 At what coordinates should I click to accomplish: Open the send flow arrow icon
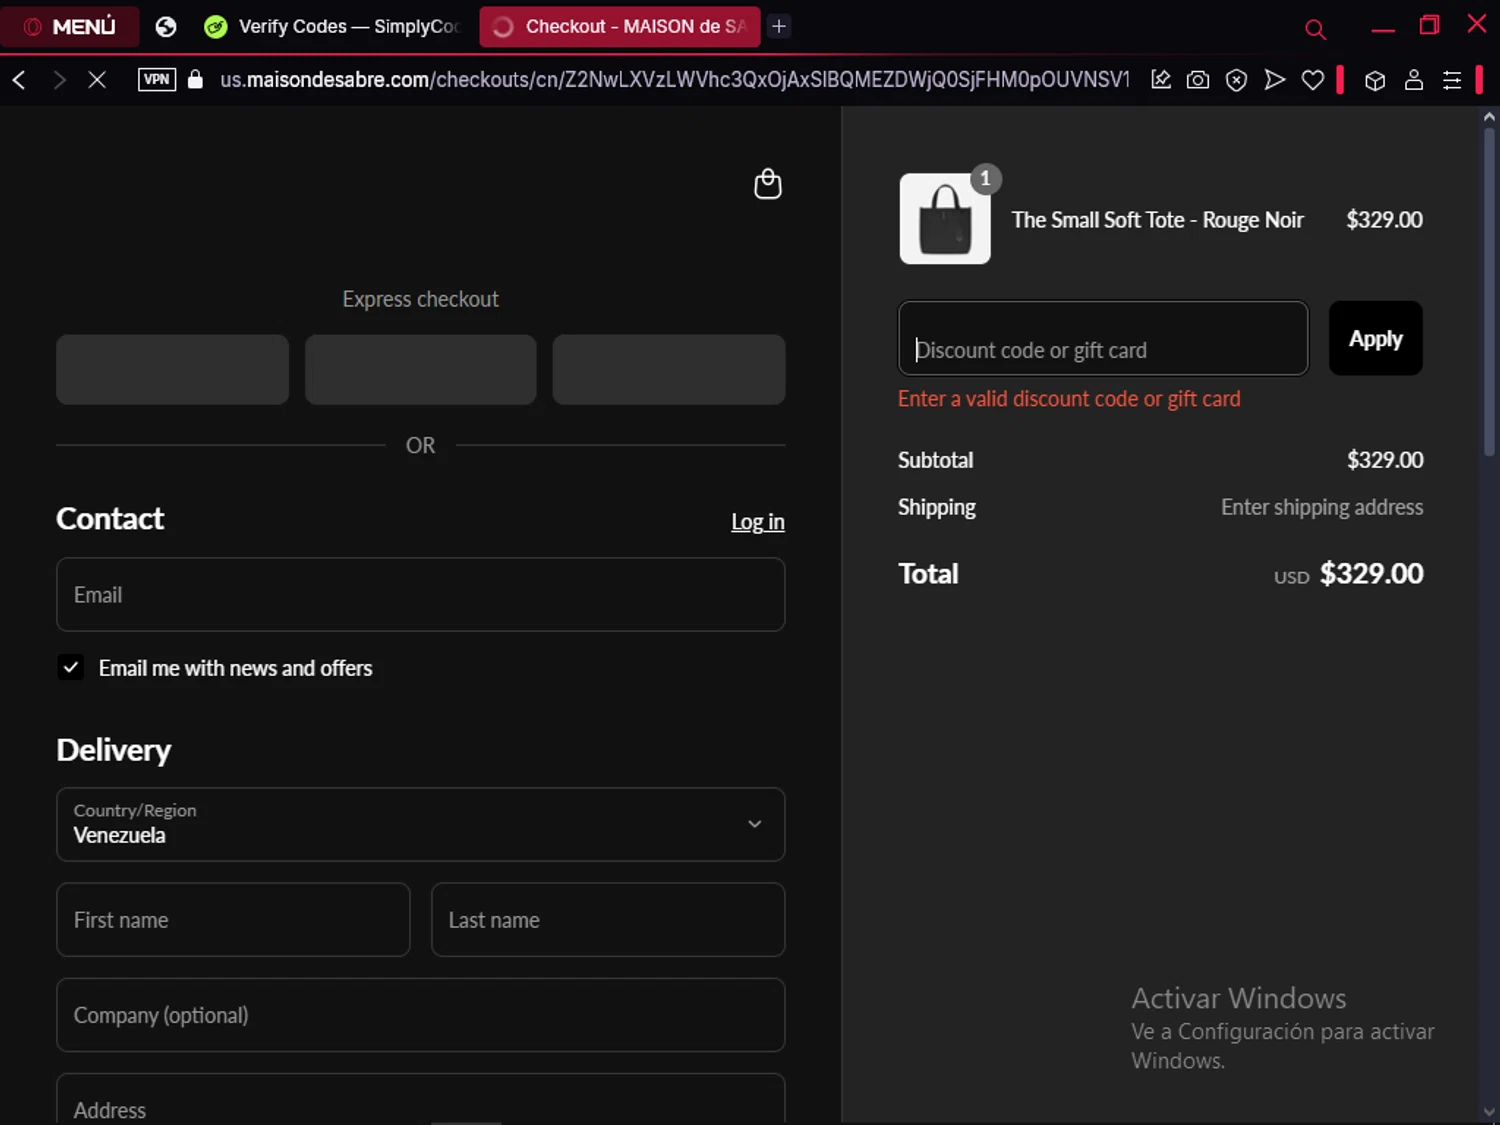1274,80
